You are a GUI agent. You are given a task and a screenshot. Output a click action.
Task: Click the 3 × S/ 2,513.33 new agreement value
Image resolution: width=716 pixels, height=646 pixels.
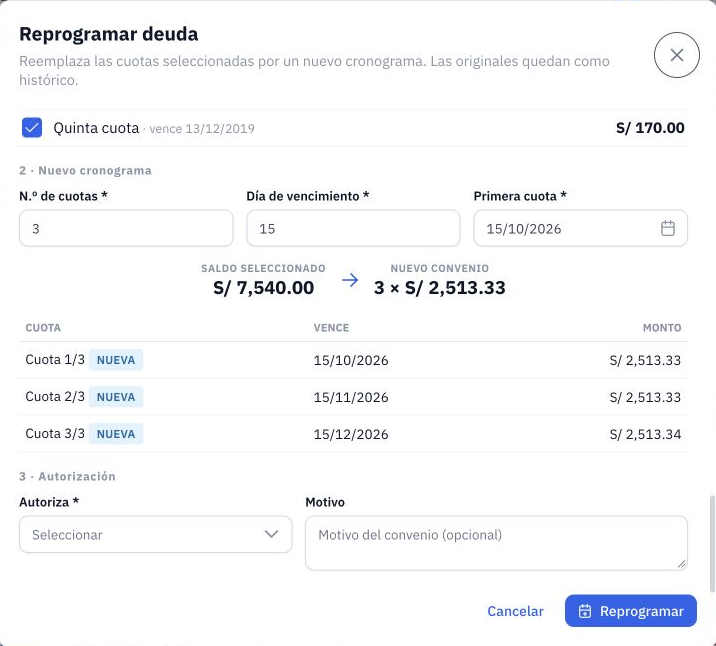[x=440, y=288]
